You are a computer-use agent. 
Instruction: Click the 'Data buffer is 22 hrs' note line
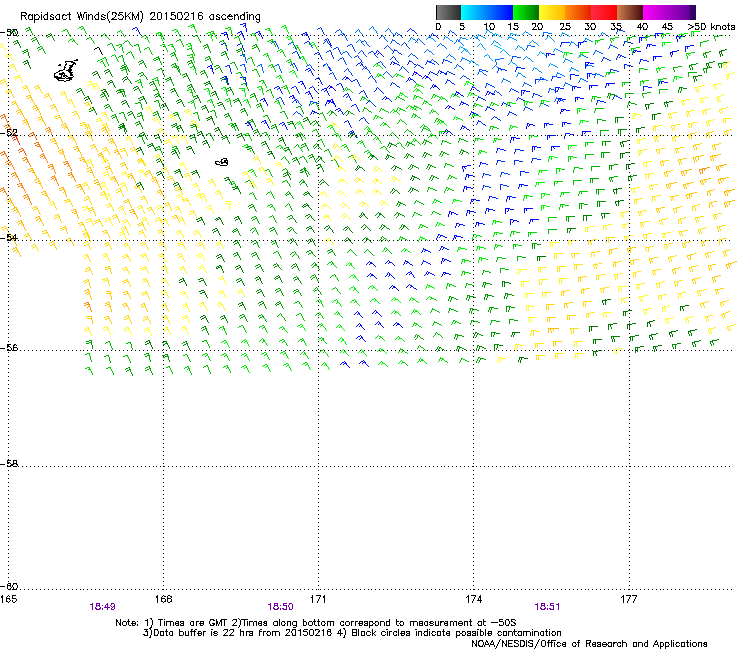point(352,633)
